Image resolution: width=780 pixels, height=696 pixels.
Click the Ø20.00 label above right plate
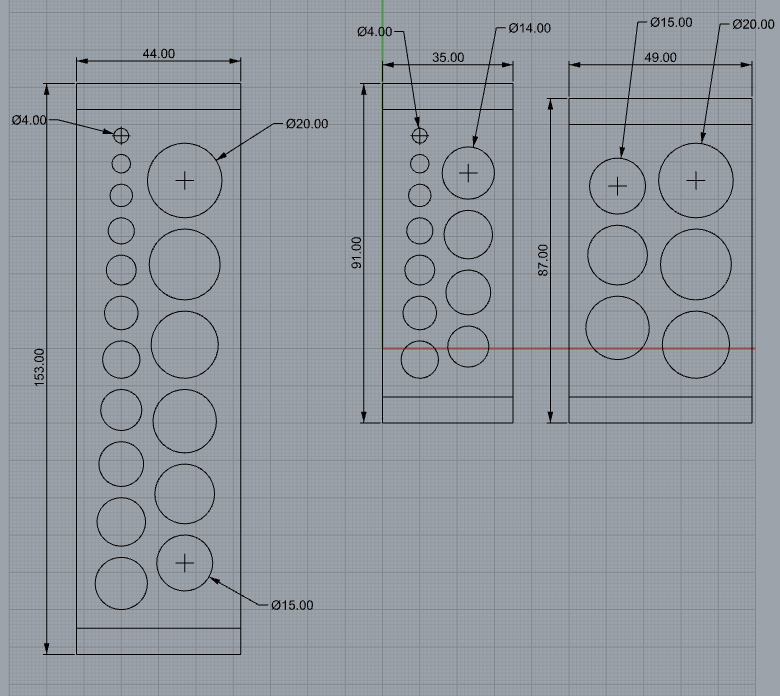(754, 23)
